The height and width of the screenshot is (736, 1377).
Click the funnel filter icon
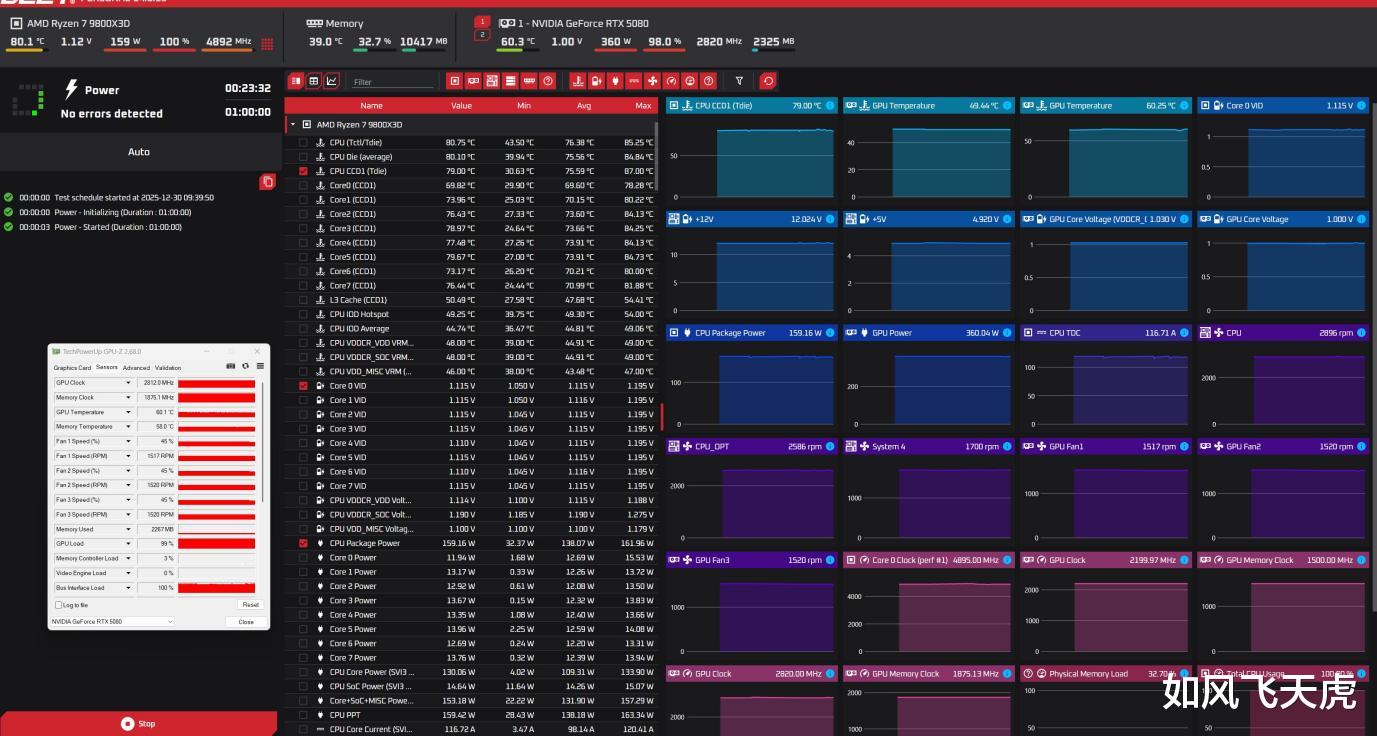(739, 81)
